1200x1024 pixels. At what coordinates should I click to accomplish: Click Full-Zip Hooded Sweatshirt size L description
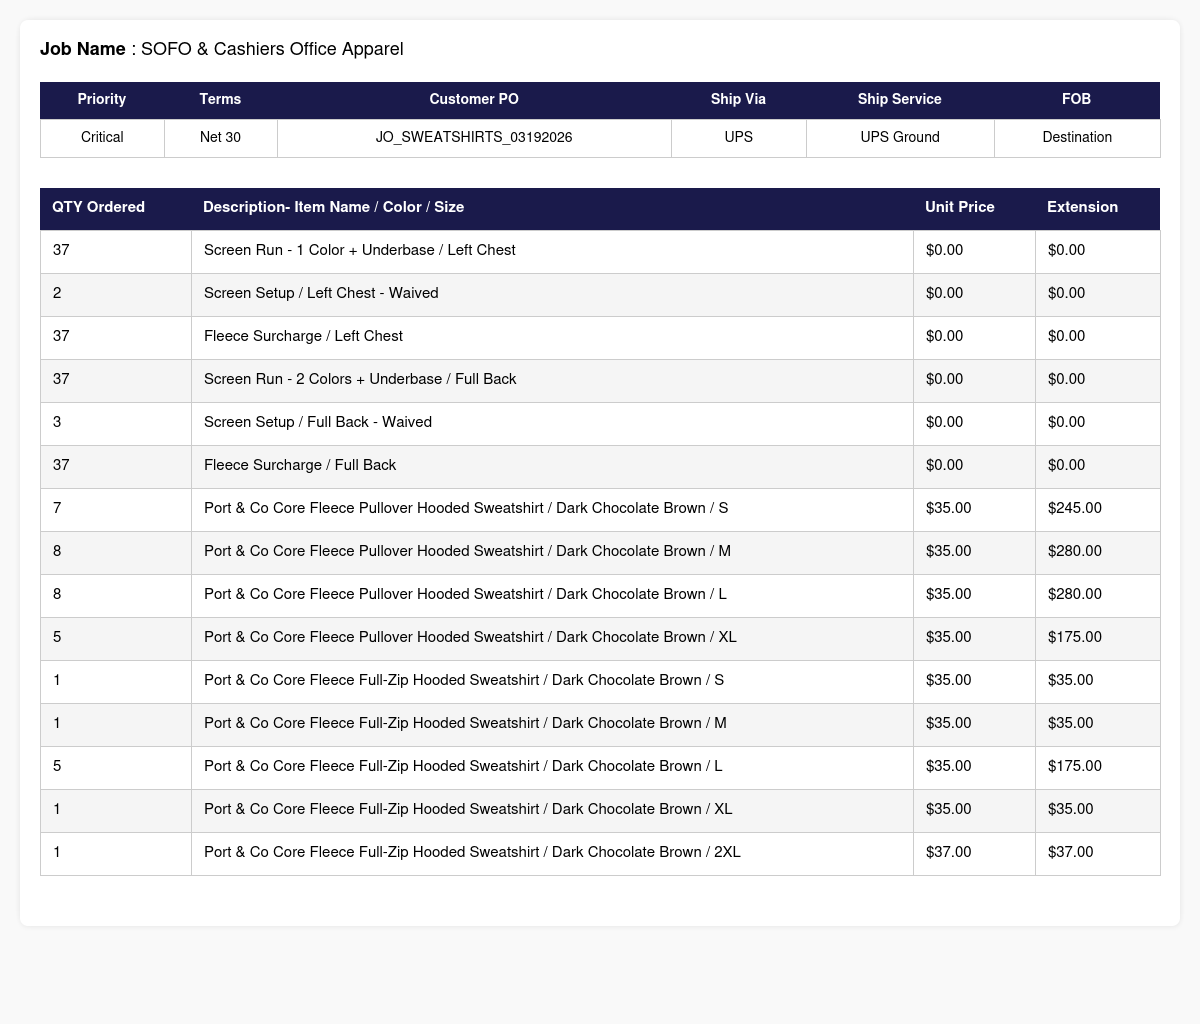pos(463,766)
